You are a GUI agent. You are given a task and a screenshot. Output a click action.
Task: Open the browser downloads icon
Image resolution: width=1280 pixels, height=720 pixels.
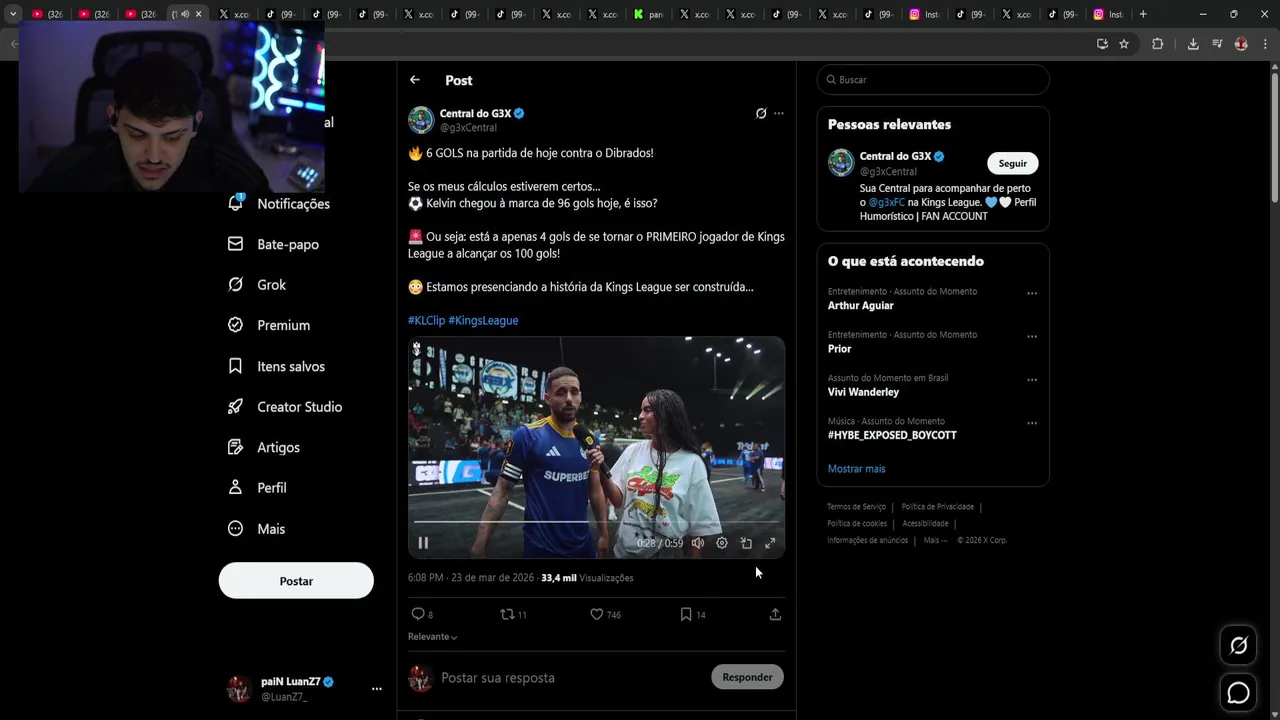click(1193, 44)
